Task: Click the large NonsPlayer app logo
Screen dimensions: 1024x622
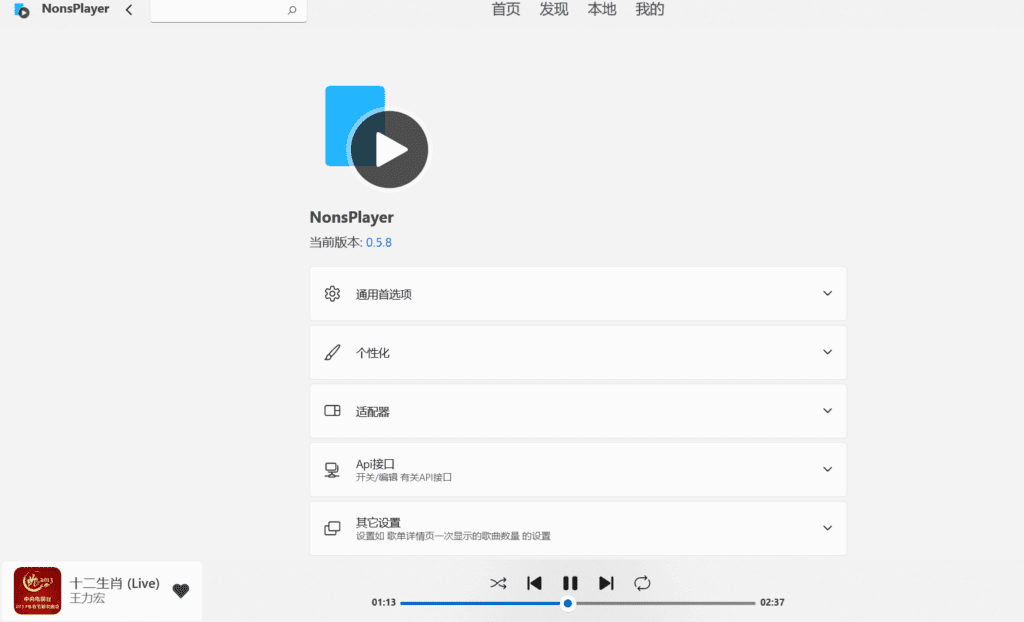Action: pyautogui.click(x=377, y=137)
